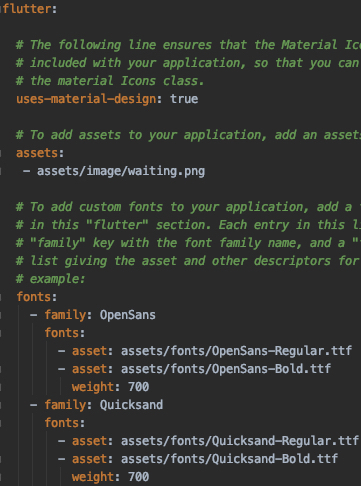Click the "family" key on the Quicksand line
The image size is (361, 486).
click(65, 405)
